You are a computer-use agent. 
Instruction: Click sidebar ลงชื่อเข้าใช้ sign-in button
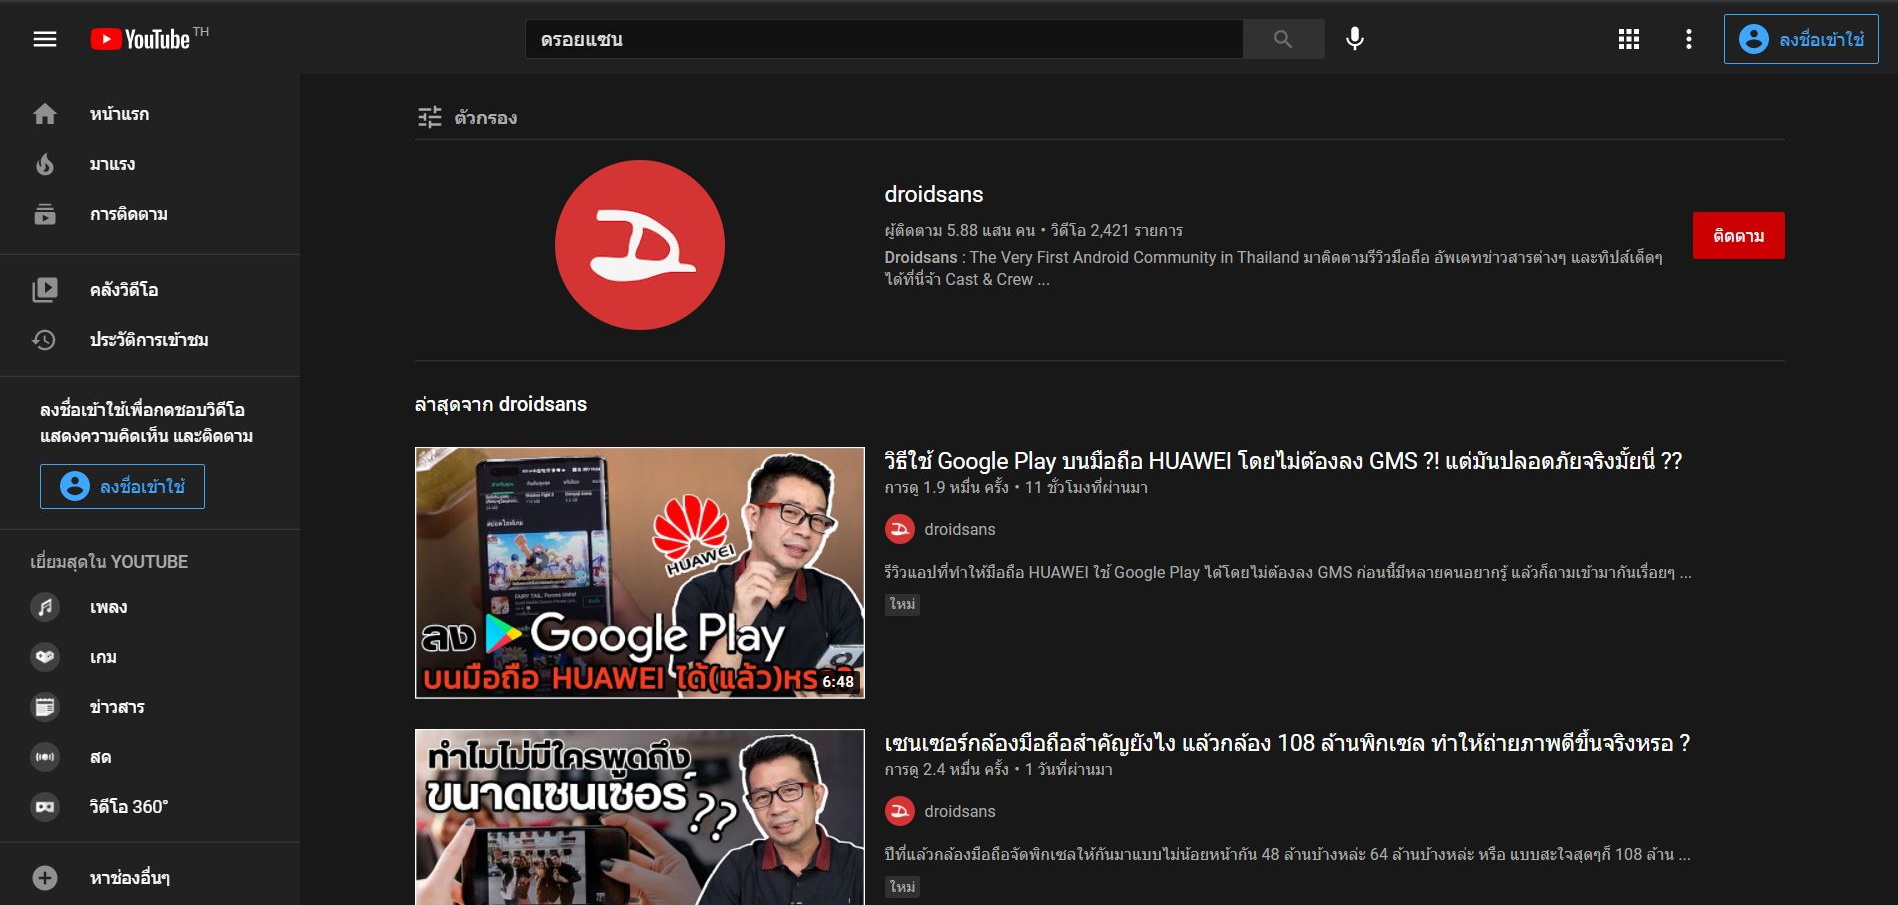122,486
